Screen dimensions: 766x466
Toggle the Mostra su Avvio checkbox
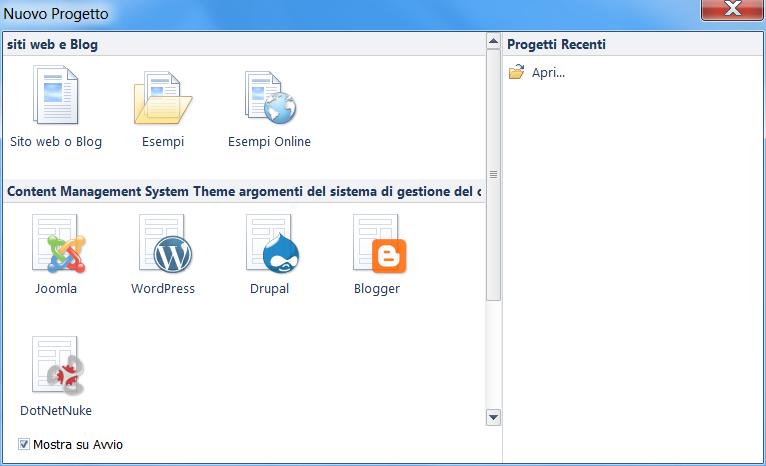pyautogui.click(x=23, y=444)
